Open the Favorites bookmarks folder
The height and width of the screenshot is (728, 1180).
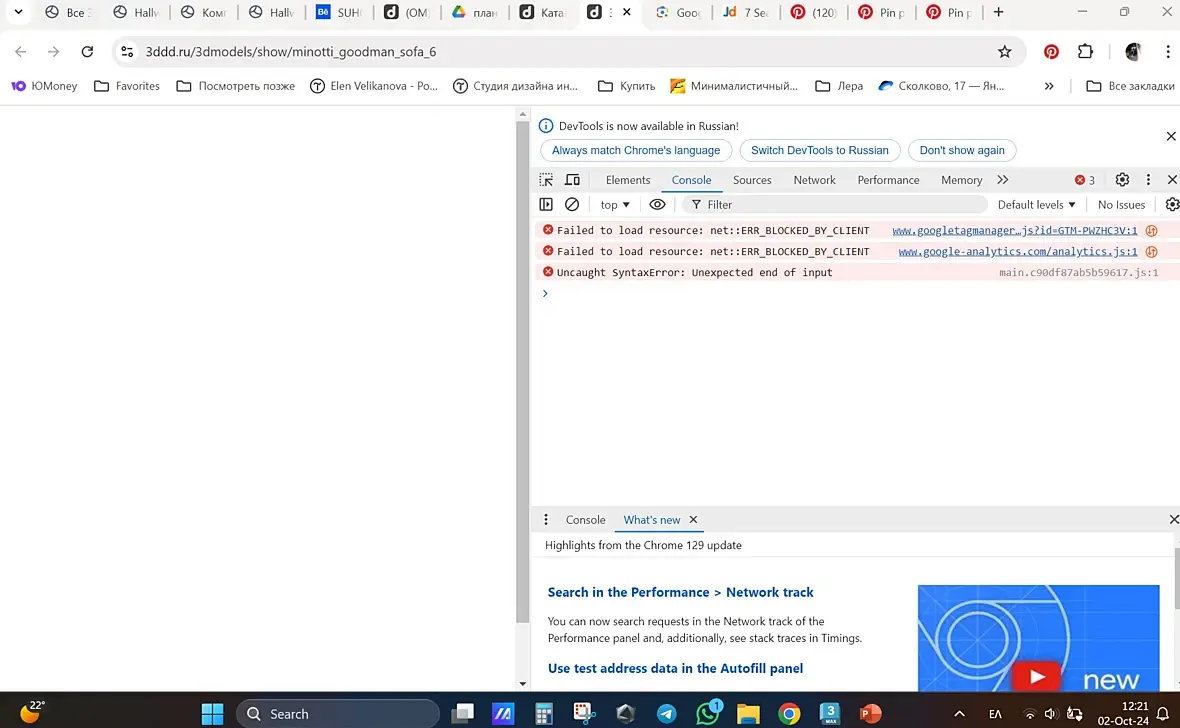pos(126,86)
